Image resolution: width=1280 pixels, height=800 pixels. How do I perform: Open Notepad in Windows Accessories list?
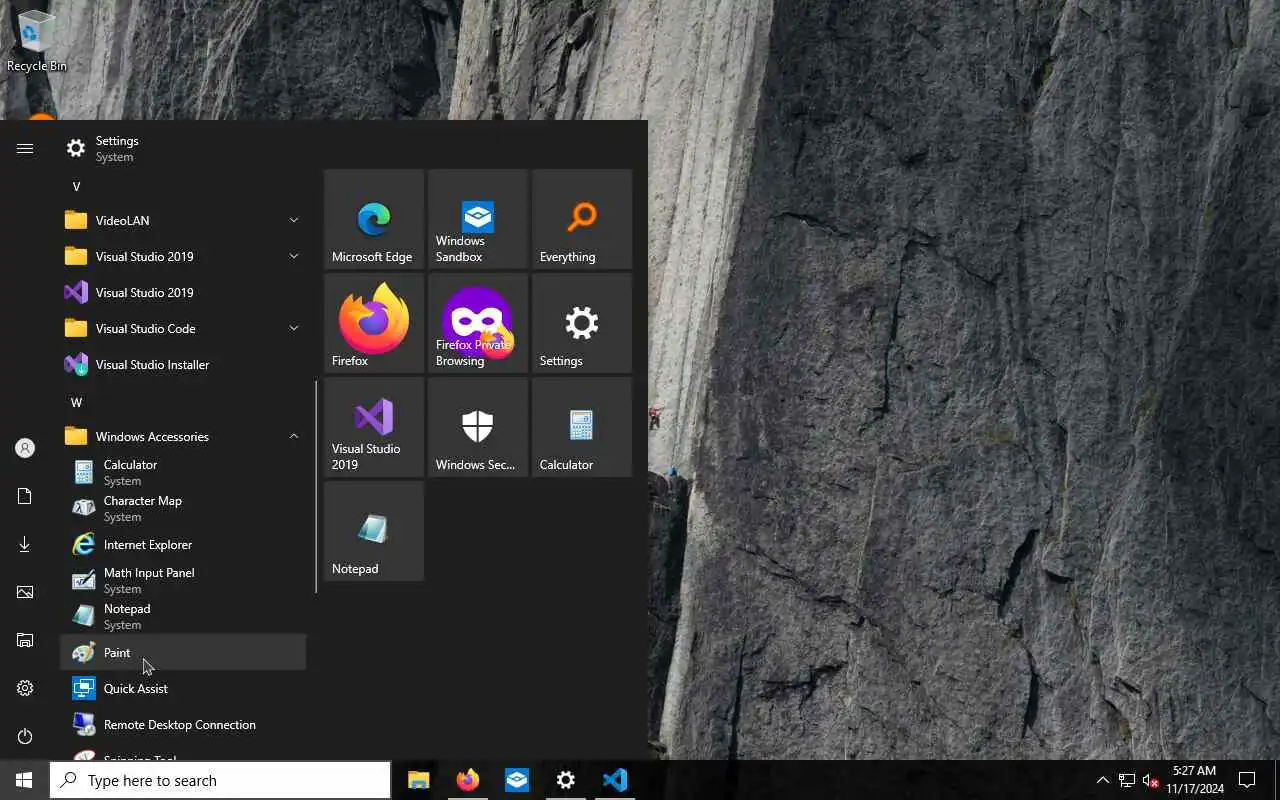183,616
